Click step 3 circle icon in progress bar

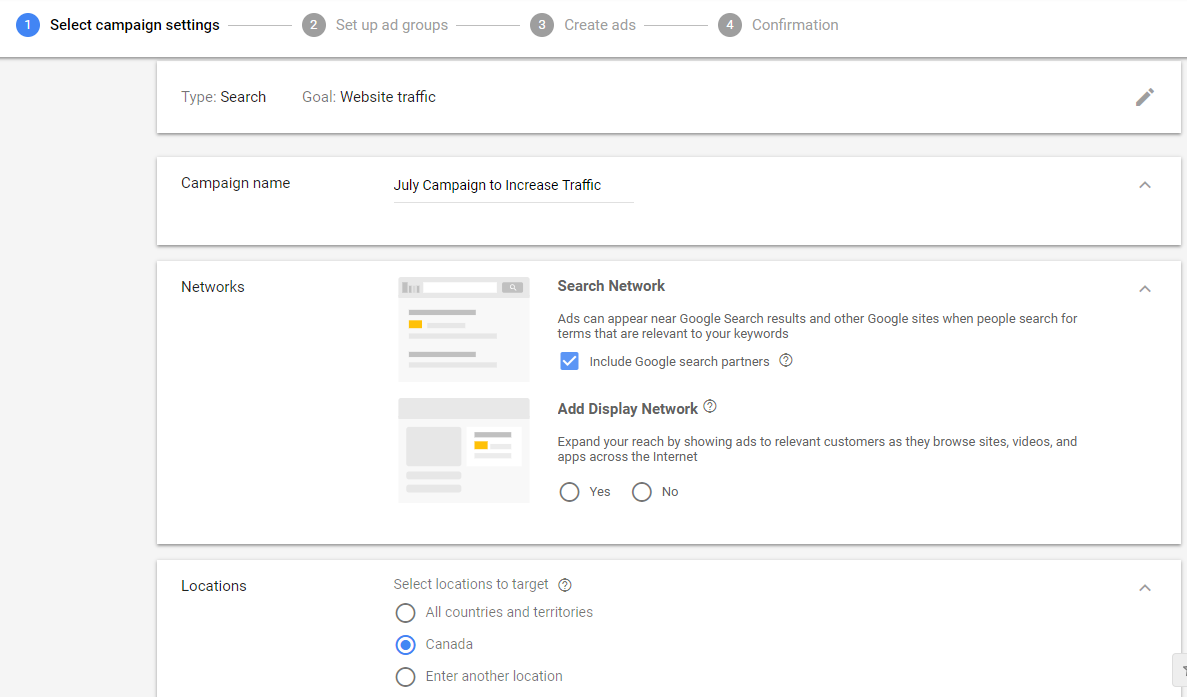click(x=541, y=25)
